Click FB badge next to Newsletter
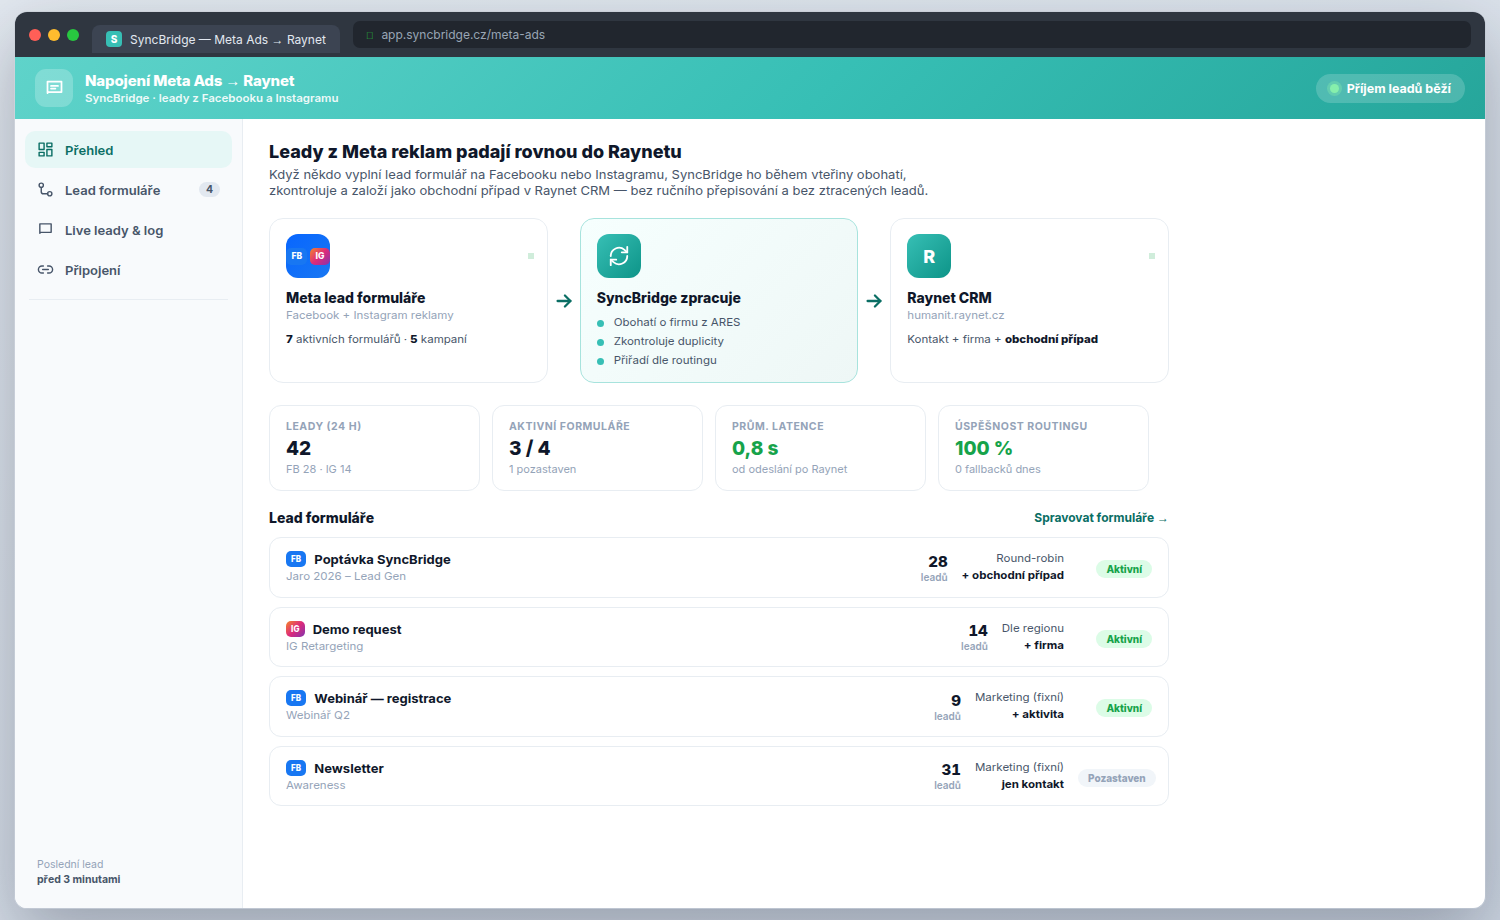This screenshot has width=1500, height=920. pyautogui.click(x=296, y=768)
